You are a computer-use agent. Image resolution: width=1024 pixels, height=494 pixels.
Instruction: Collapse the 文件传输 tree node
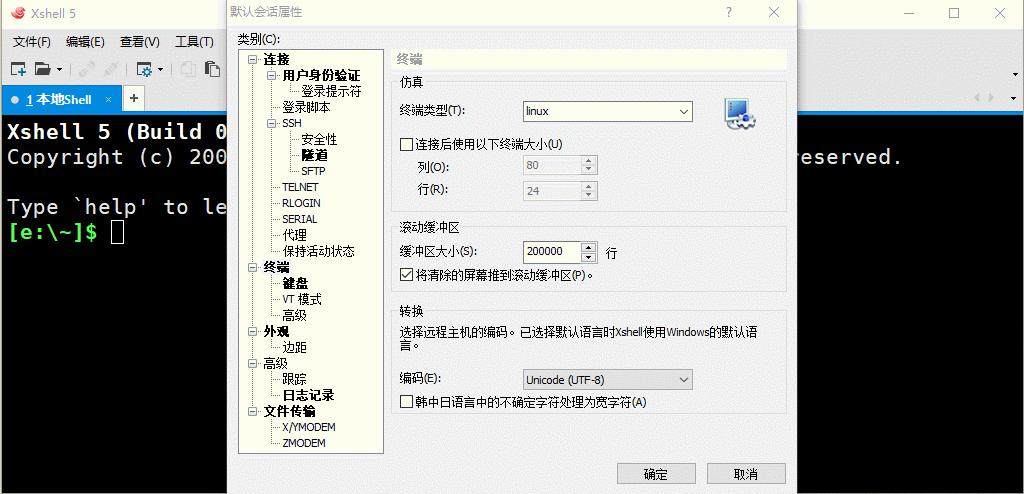coord(253,412)
